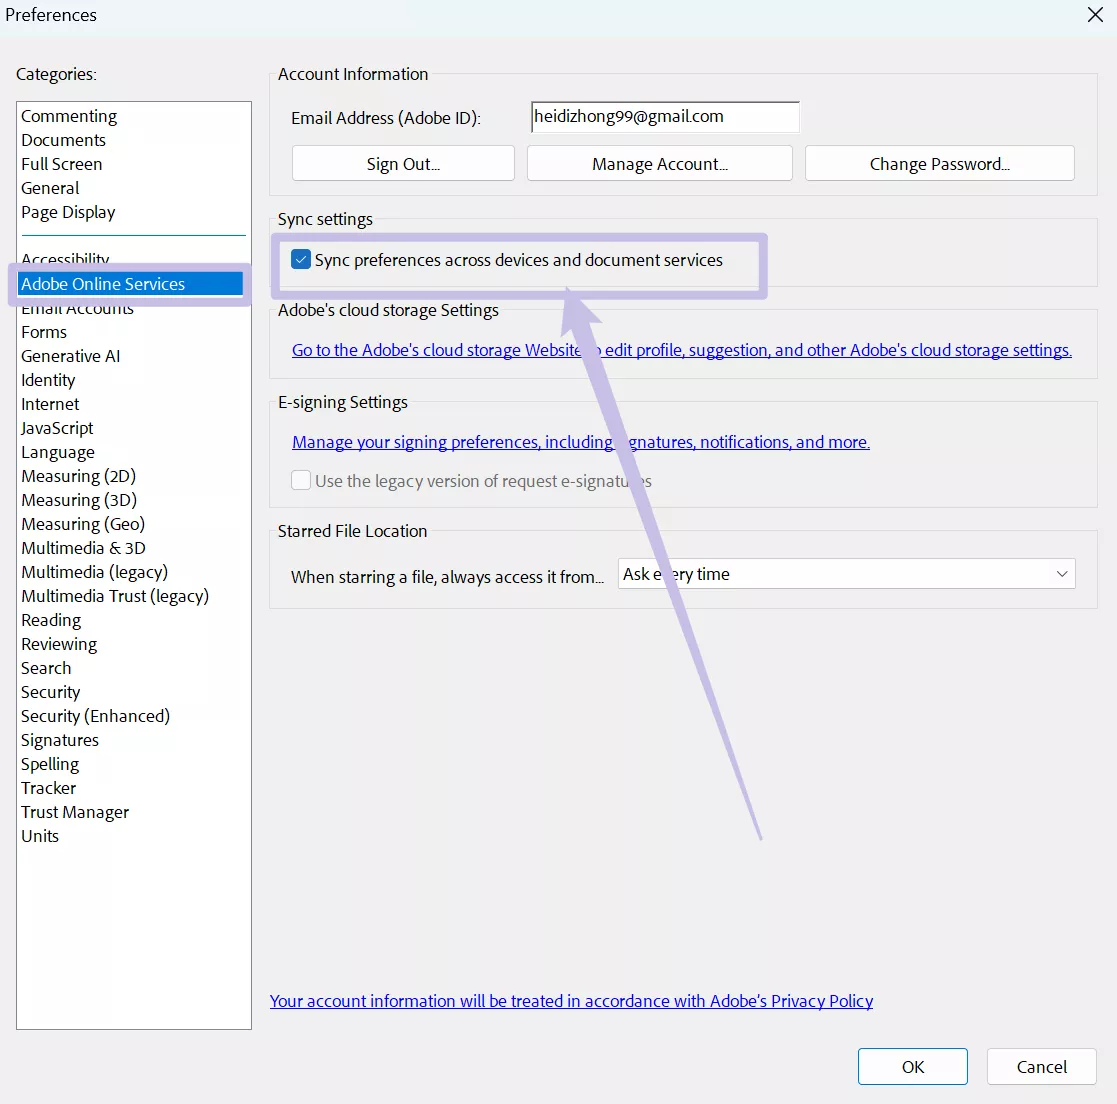Viewport: 1117px width, 1104px height.
Task: Toggle sync preferences across devices checkbox
Action: click(301, 259)
